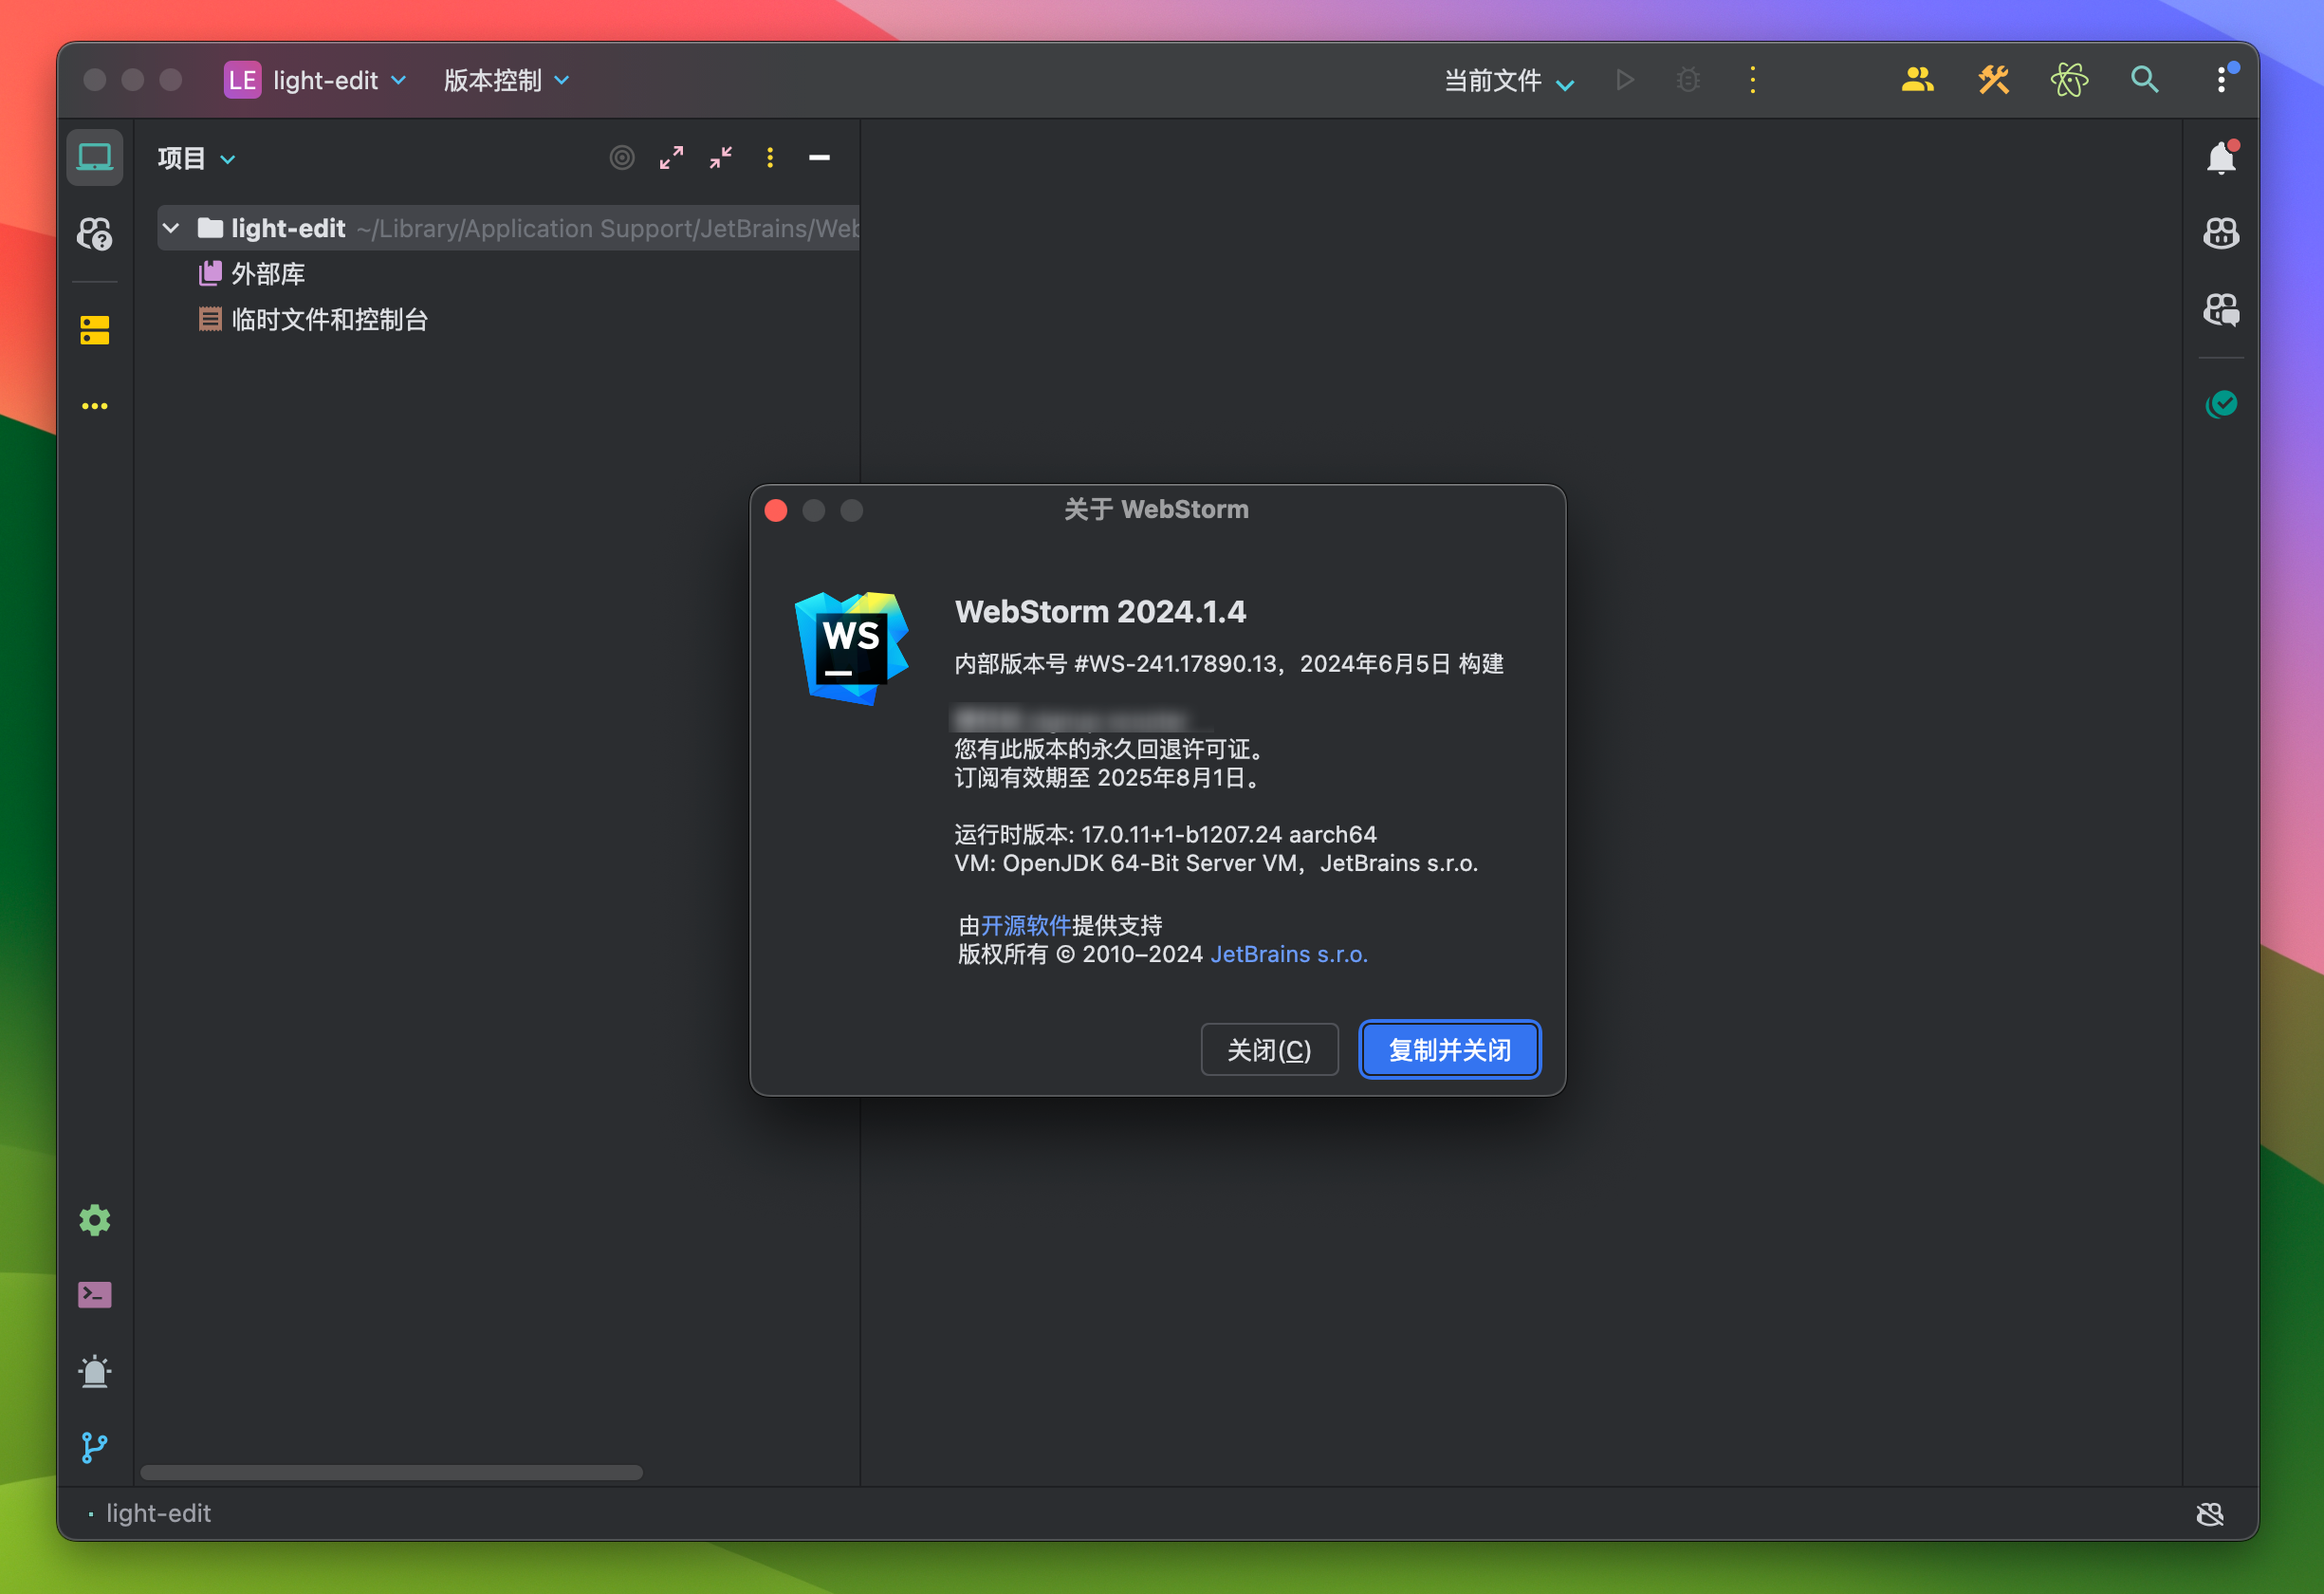
Task: Click the WebStorm logo in About dialog
Action: tap(851, 648)
